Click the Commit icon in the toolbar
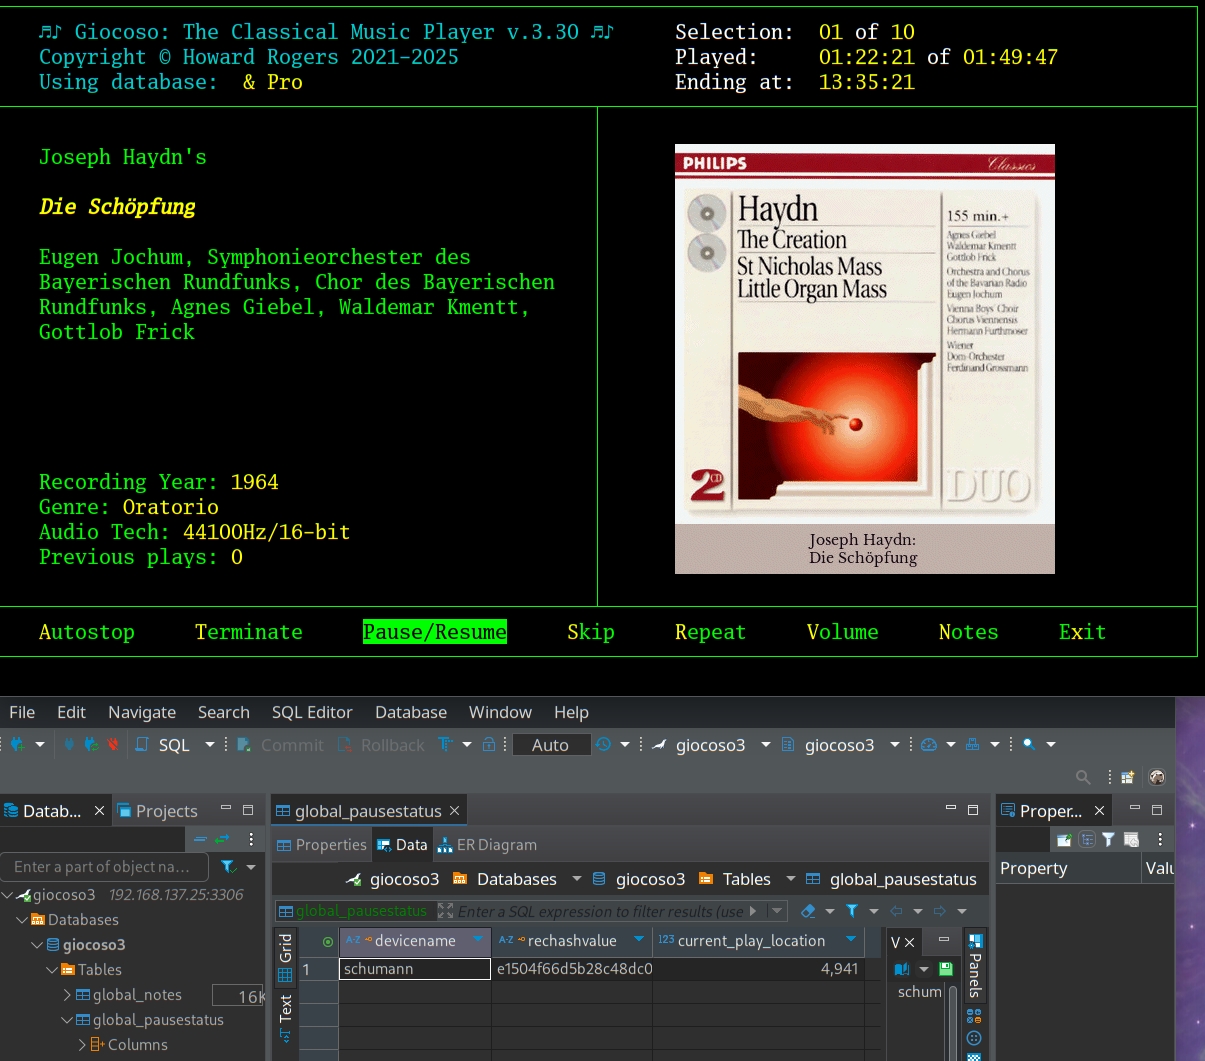Image resolution: width=1205 pixels, height=1061 pixels. [x=245, y=744]
